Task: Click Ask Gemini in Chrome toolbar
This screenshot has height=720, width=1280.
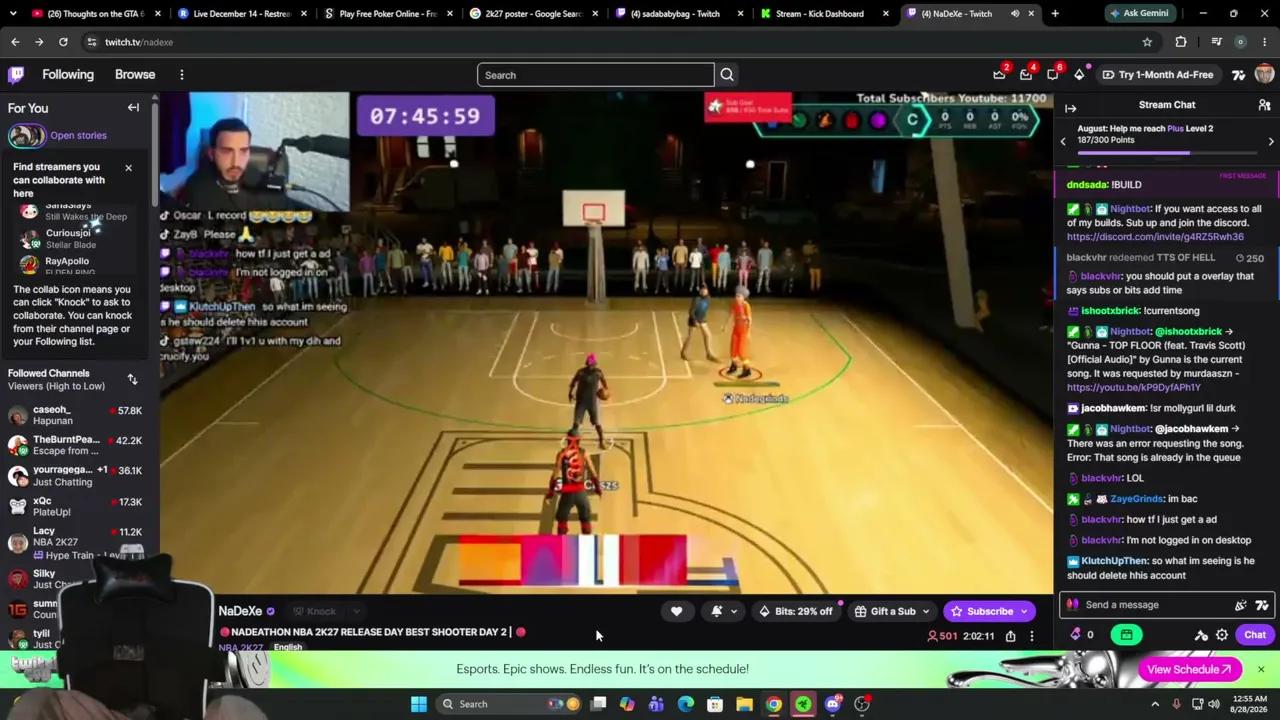Action: tap(1138, 14)
